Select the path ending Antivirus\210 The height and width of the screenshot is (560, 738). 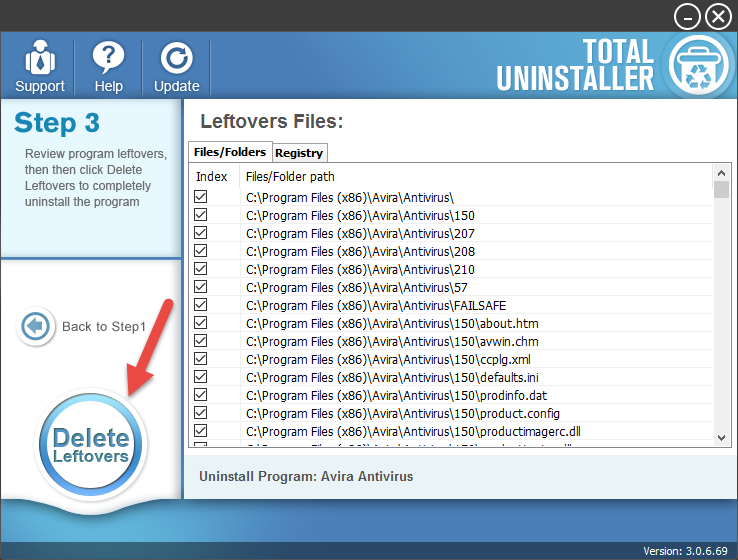(x=360, y=270)
